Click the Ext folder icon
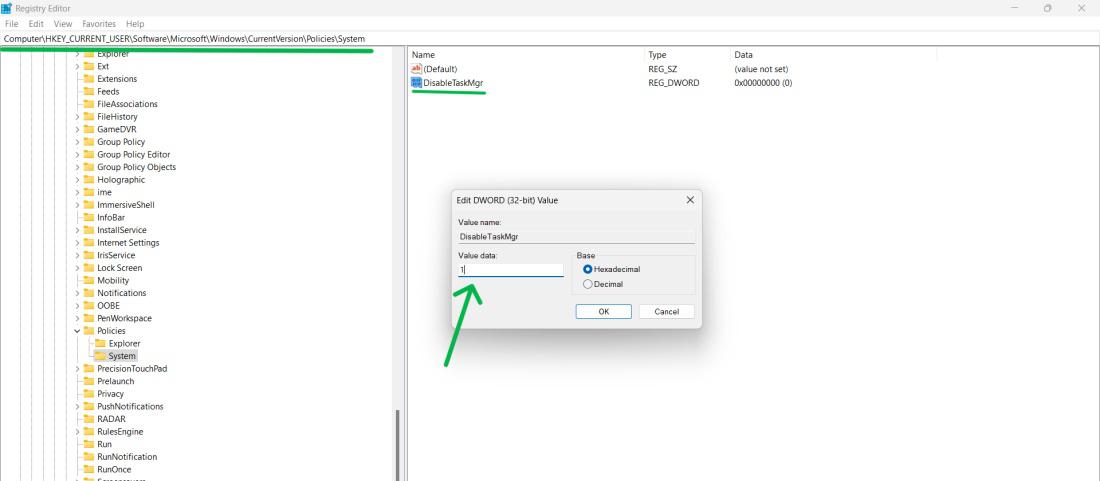Image resolution: width=1100 pixels, height=481 pixels. (88, 67)
